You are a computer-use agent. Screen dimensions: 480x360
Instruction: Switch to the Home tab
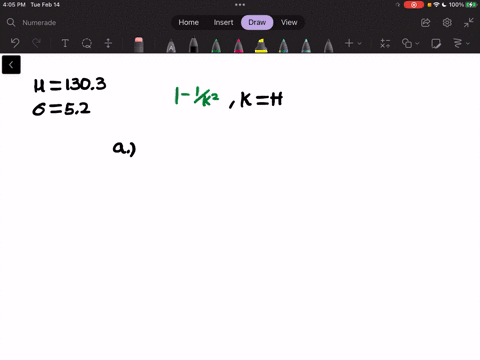point(188,22)
